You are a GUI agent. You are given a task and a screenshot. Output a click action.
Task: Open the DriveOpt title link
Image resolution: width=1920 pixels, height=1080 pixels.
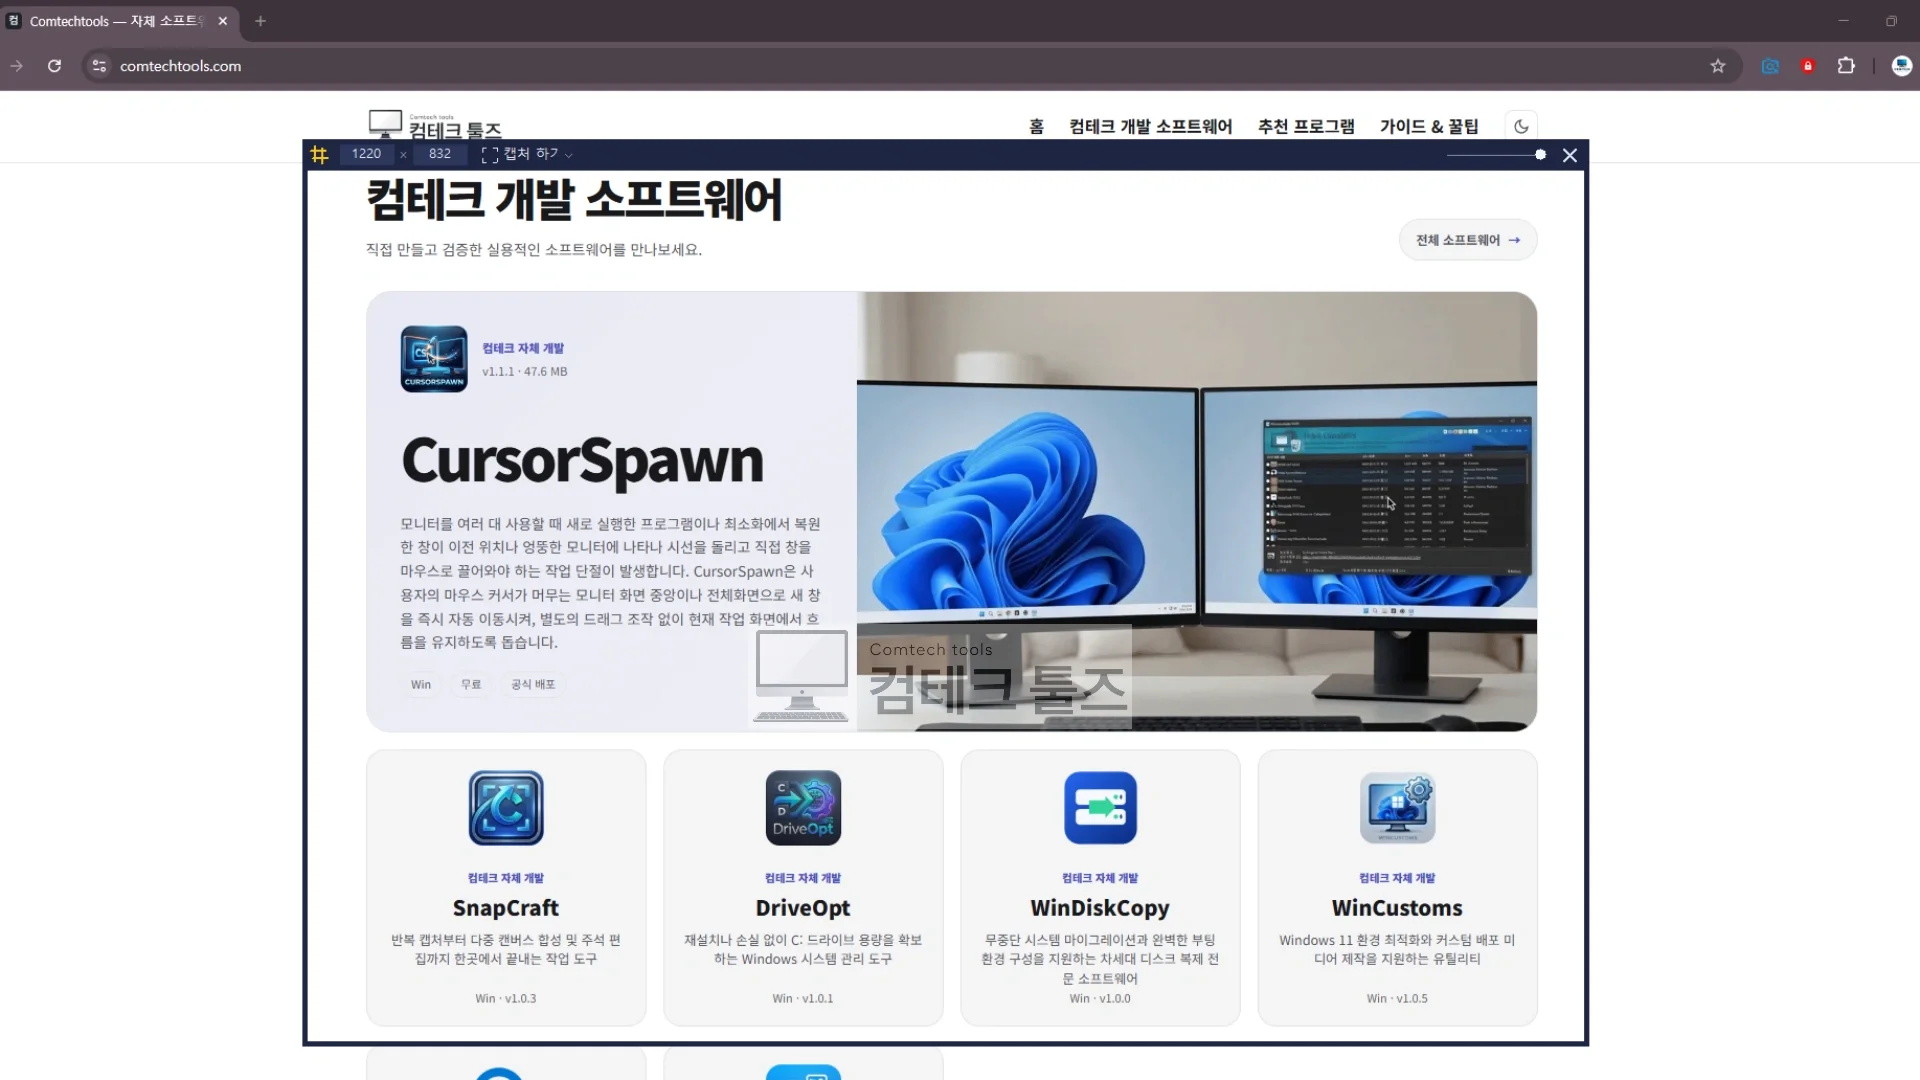click(x=803, y=908)
